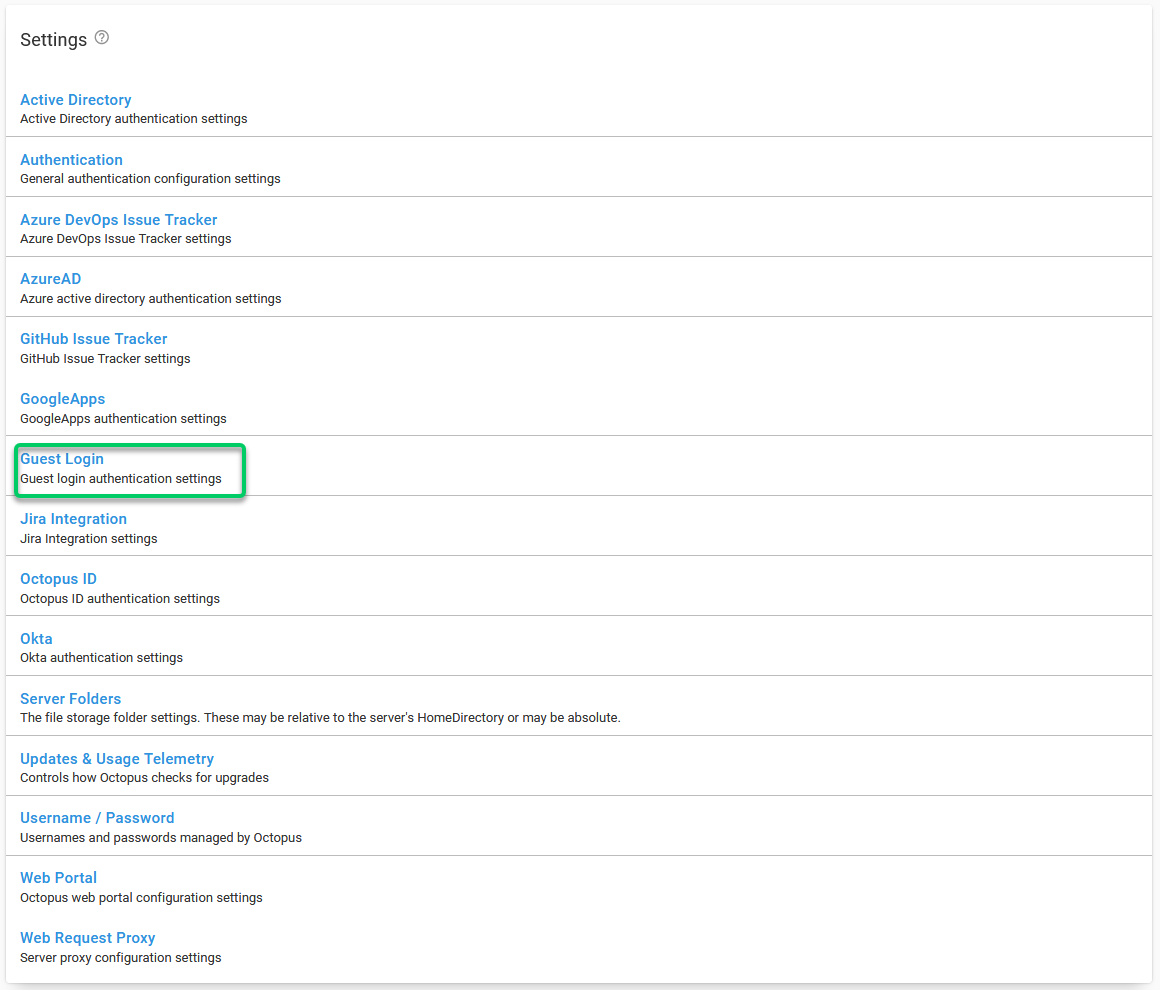This screenshot has width=1160, height=990.
Task: Click 'GoogleApps authentication settings' description
Action: (124, 418)
